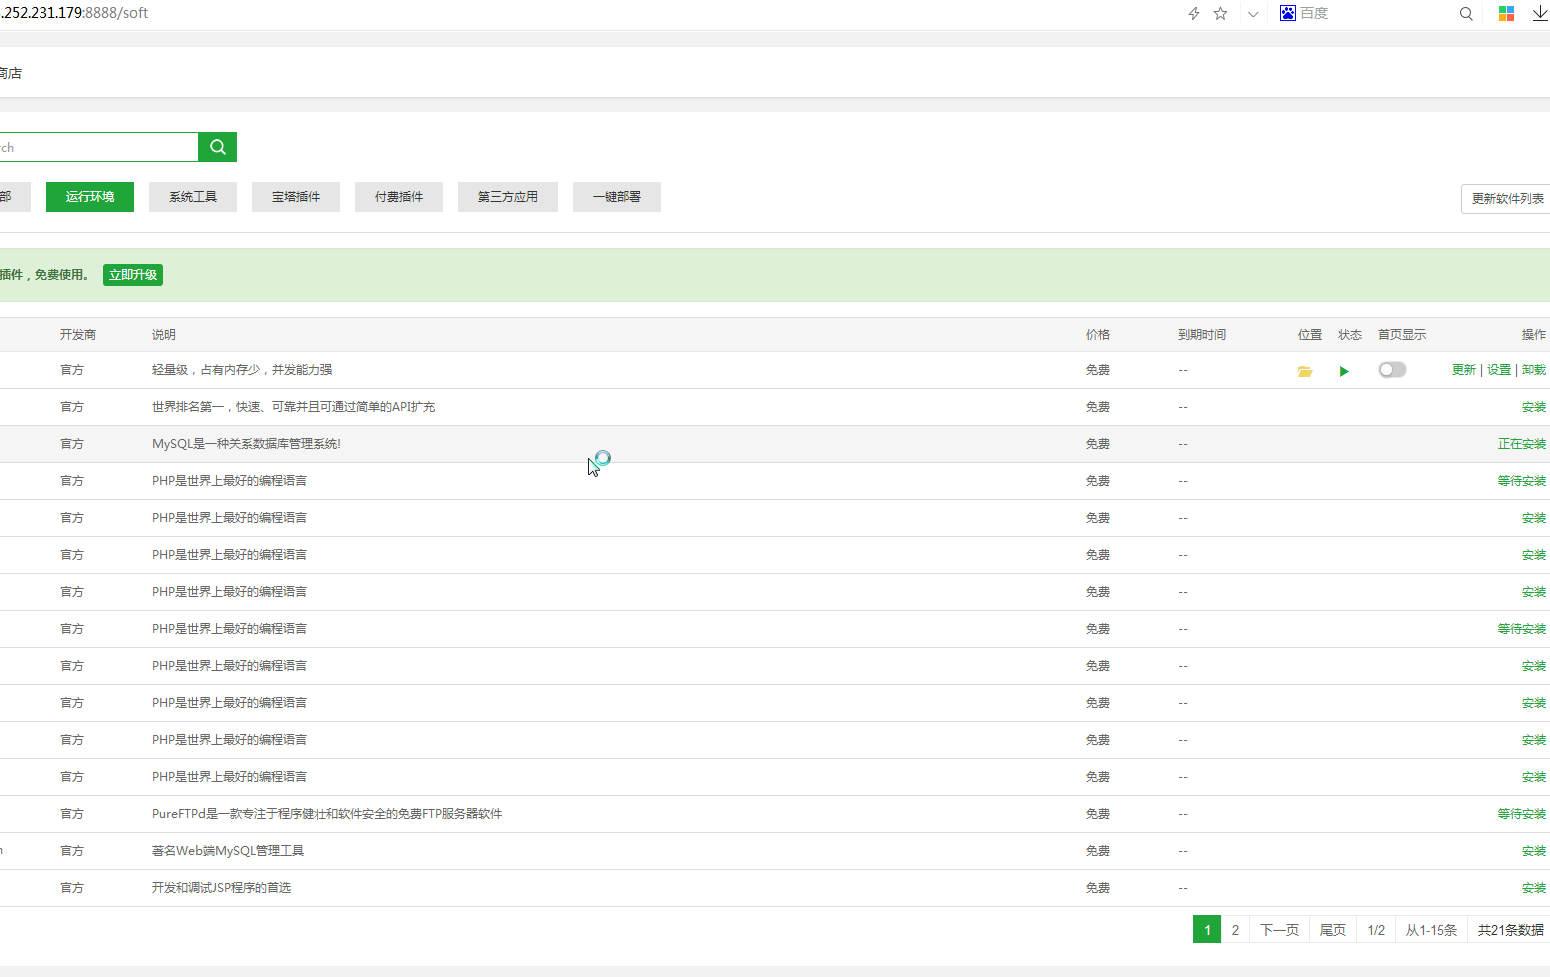Go to 下一页 in pagination
The height and width of the screenshot is (977, 1550).
tap(1279, 930)
